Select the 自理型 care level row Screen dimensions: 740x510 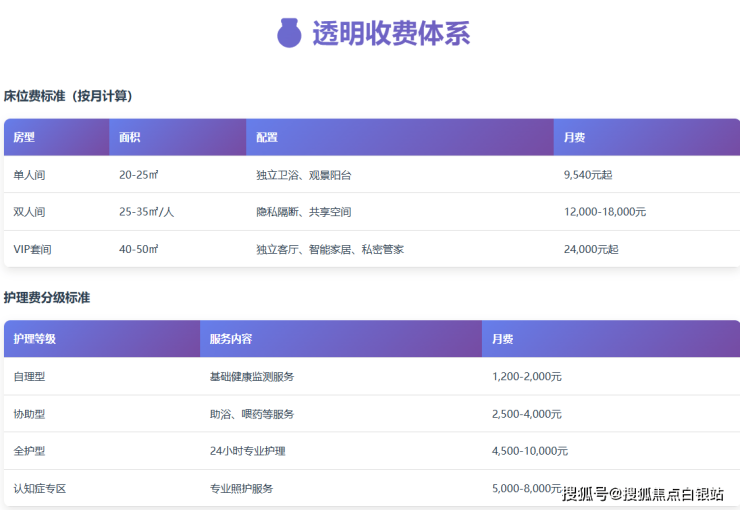coord(29,377)
